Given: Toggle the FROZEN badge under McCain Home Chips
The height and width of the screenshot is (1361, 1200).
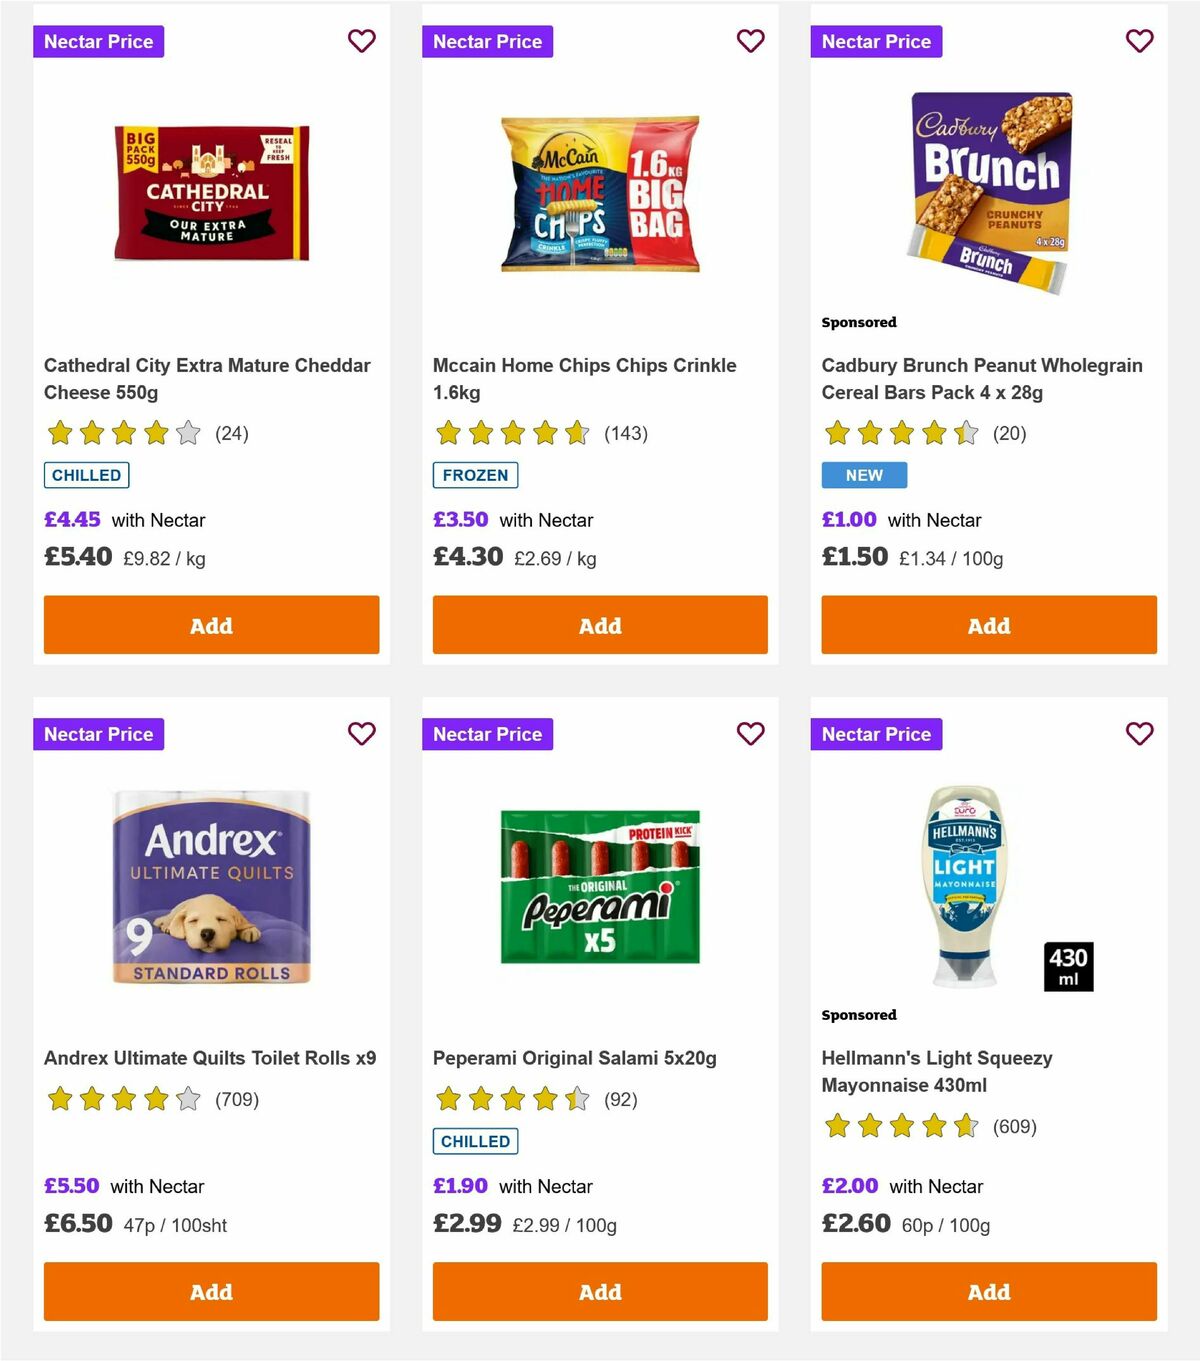Looking at the screenshot, I should 475,475.
